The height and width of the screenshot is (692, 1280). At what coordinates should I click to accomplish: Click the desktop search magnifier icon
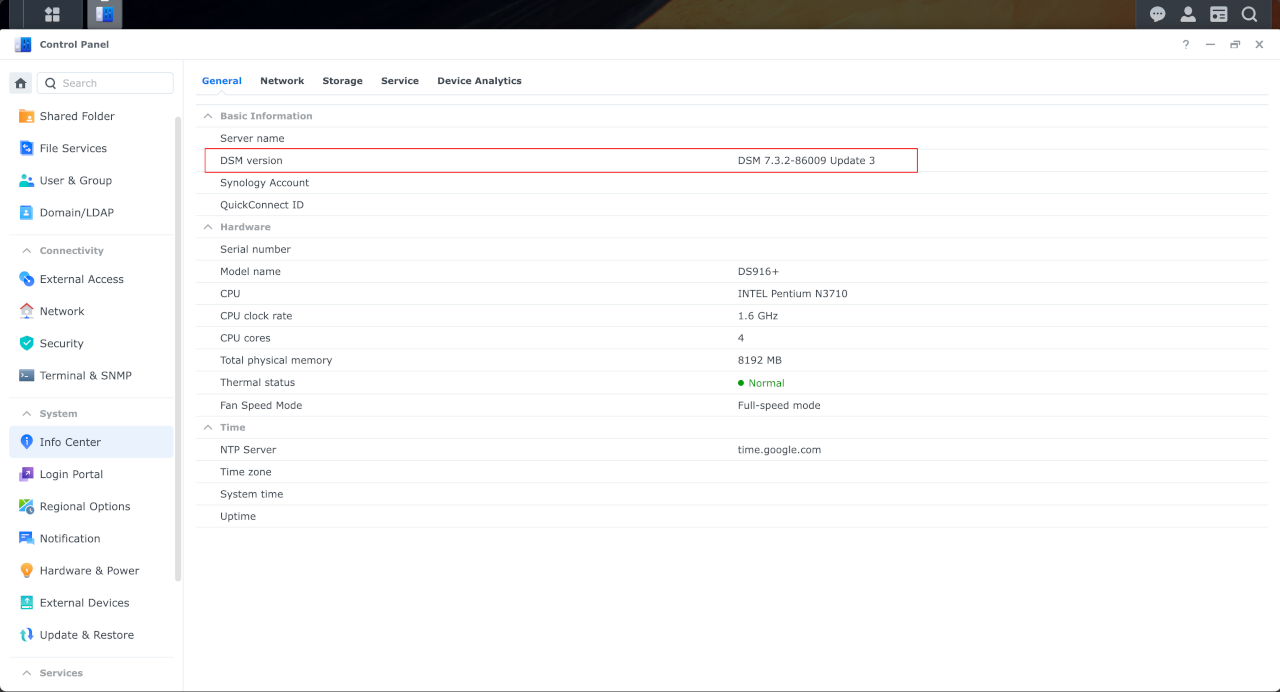(1249, 14)
